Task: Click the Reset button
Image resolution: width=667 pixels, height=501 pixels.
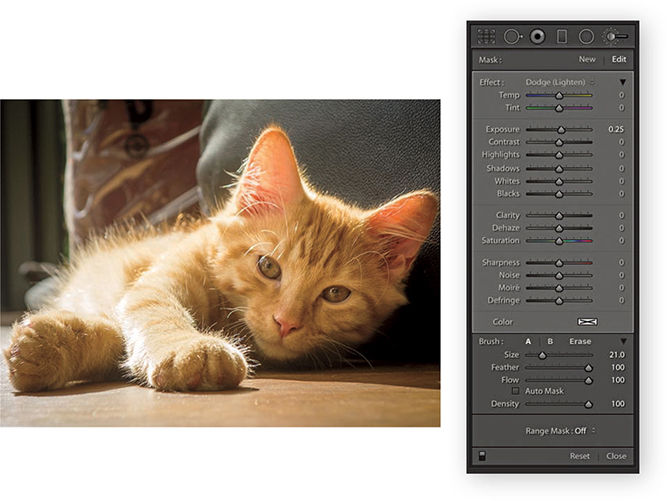Action: 580,456
